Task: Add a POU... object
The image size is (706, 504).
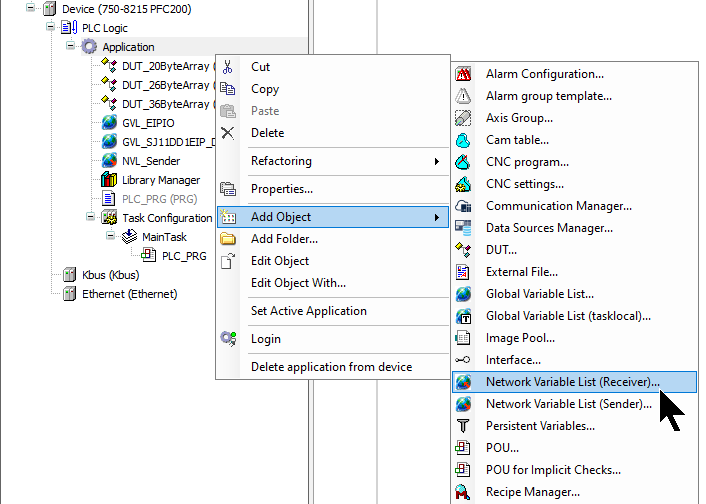Action: [575, 448]
